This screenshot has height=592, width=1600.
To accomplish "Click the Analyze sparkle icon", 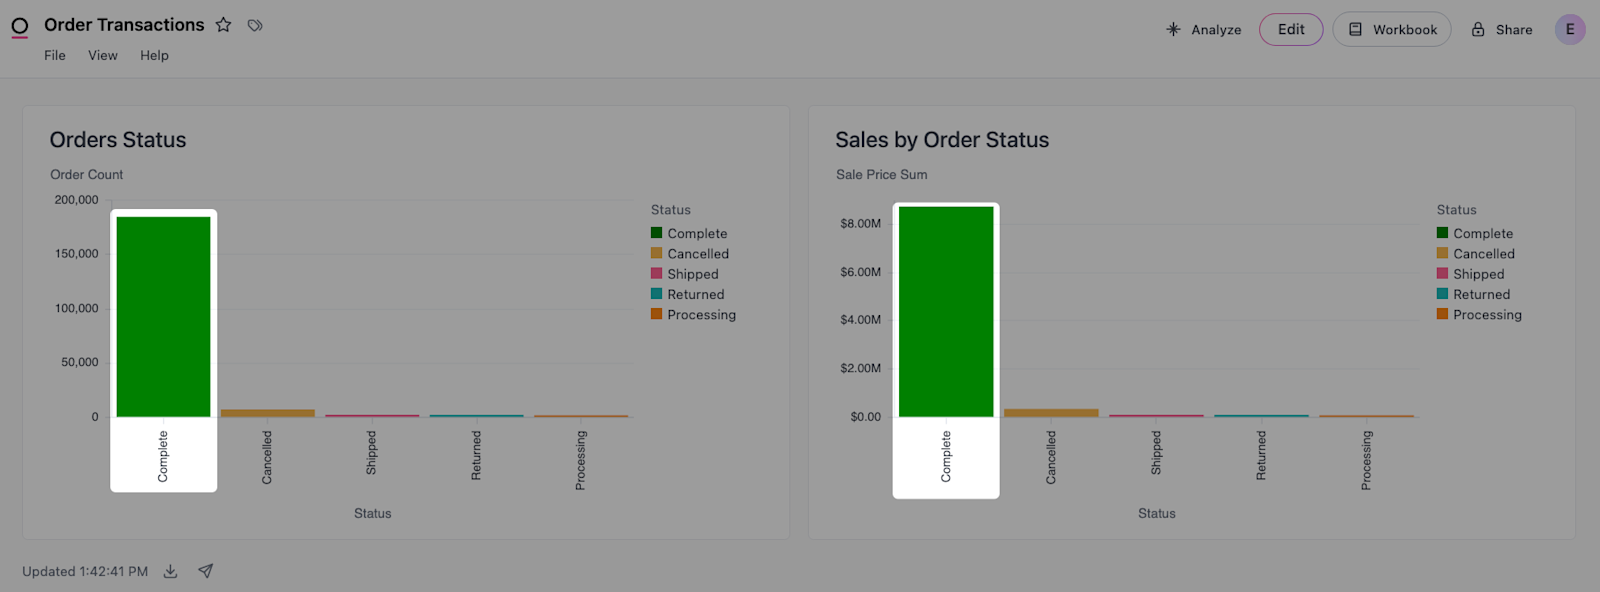I will click(x=1173, y=30).
